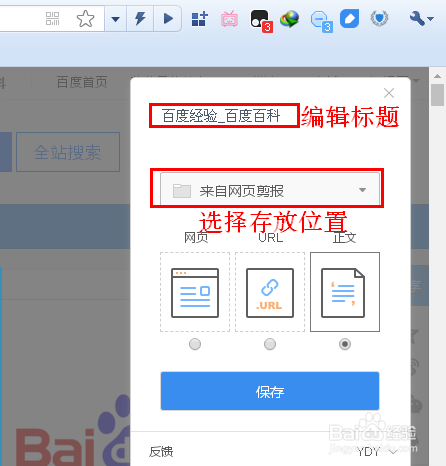Image resolution: width=446 pixels, height=466 pixels.
Task: Expand the YDY account dropdown
Action: [376, 452]
